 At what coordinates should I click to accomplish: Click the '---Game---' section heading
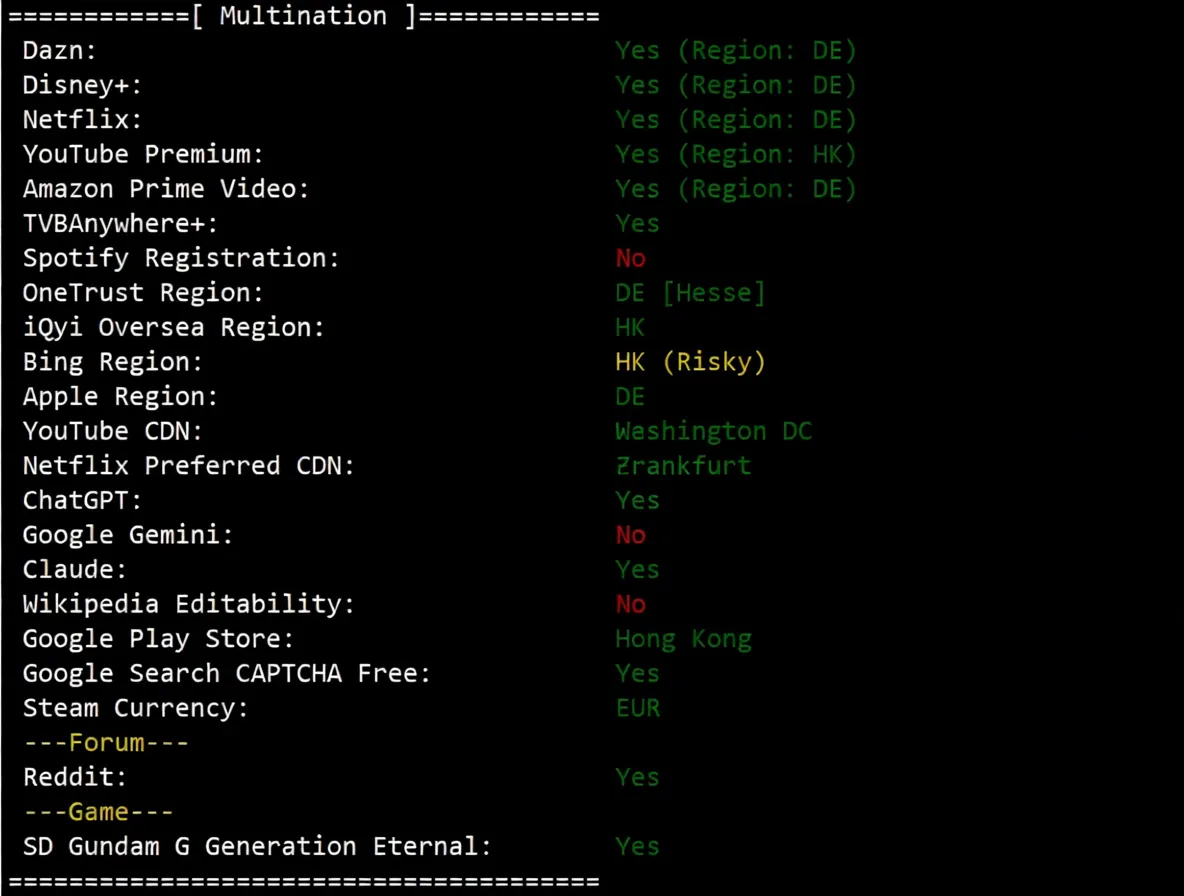[x=98, y=812]
